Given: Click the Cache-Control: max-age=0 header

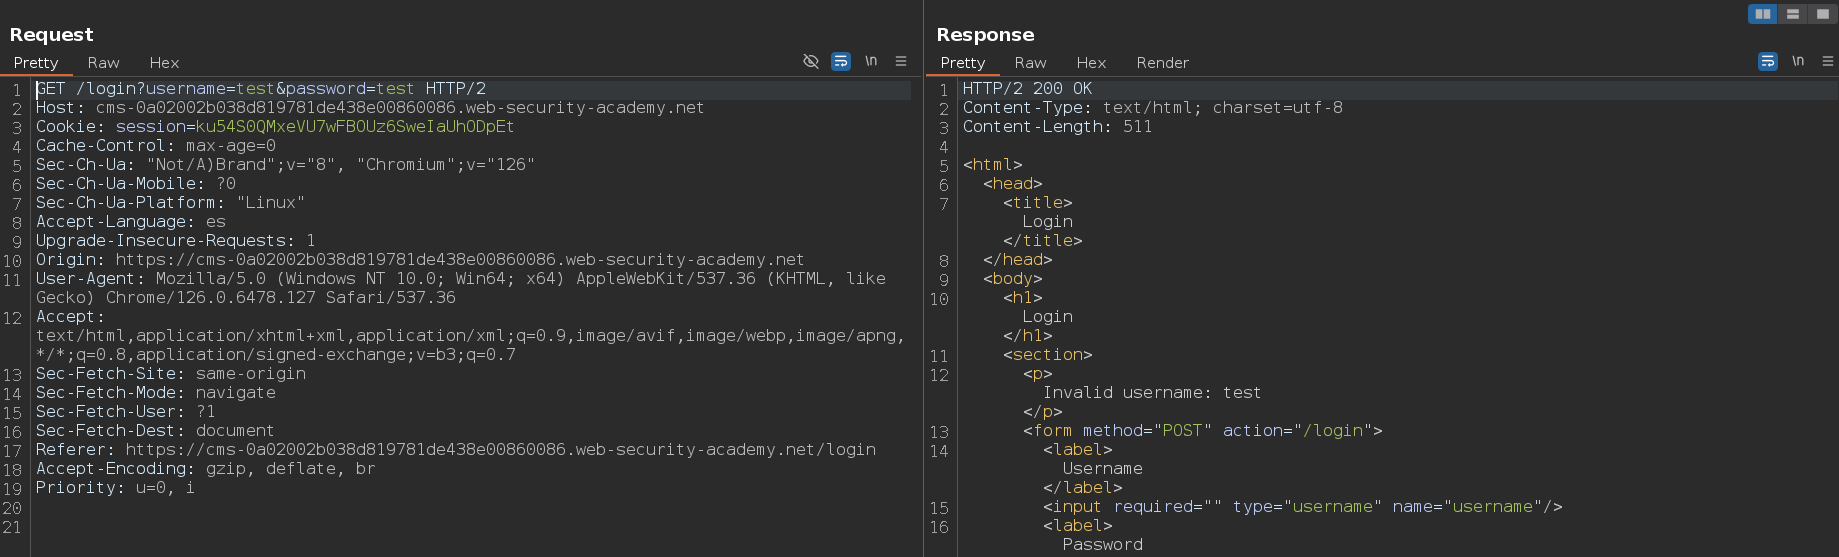Looking at the screenshot, I should (x=156, y=146).
